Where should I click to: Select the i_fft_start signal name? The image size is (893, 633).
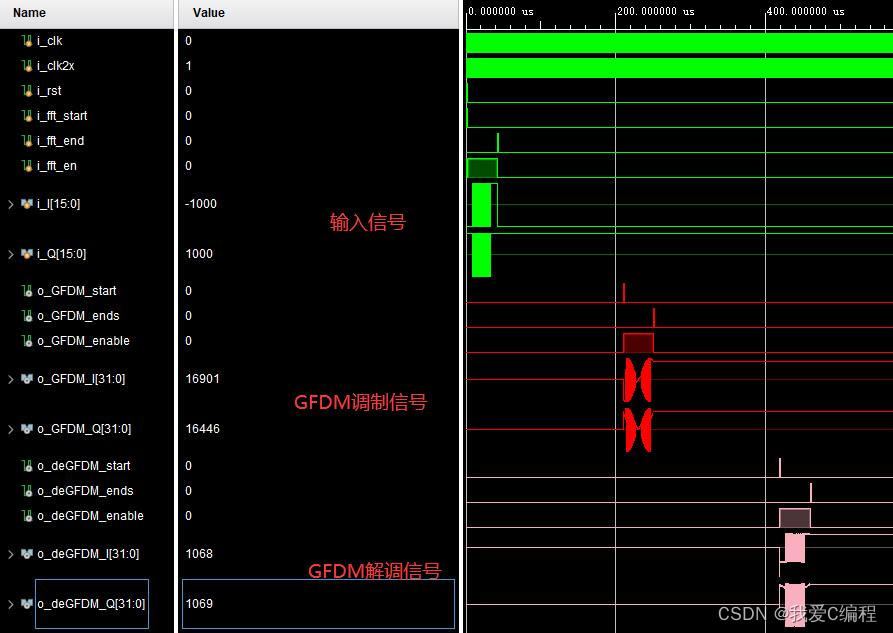[x=62, y=116]
